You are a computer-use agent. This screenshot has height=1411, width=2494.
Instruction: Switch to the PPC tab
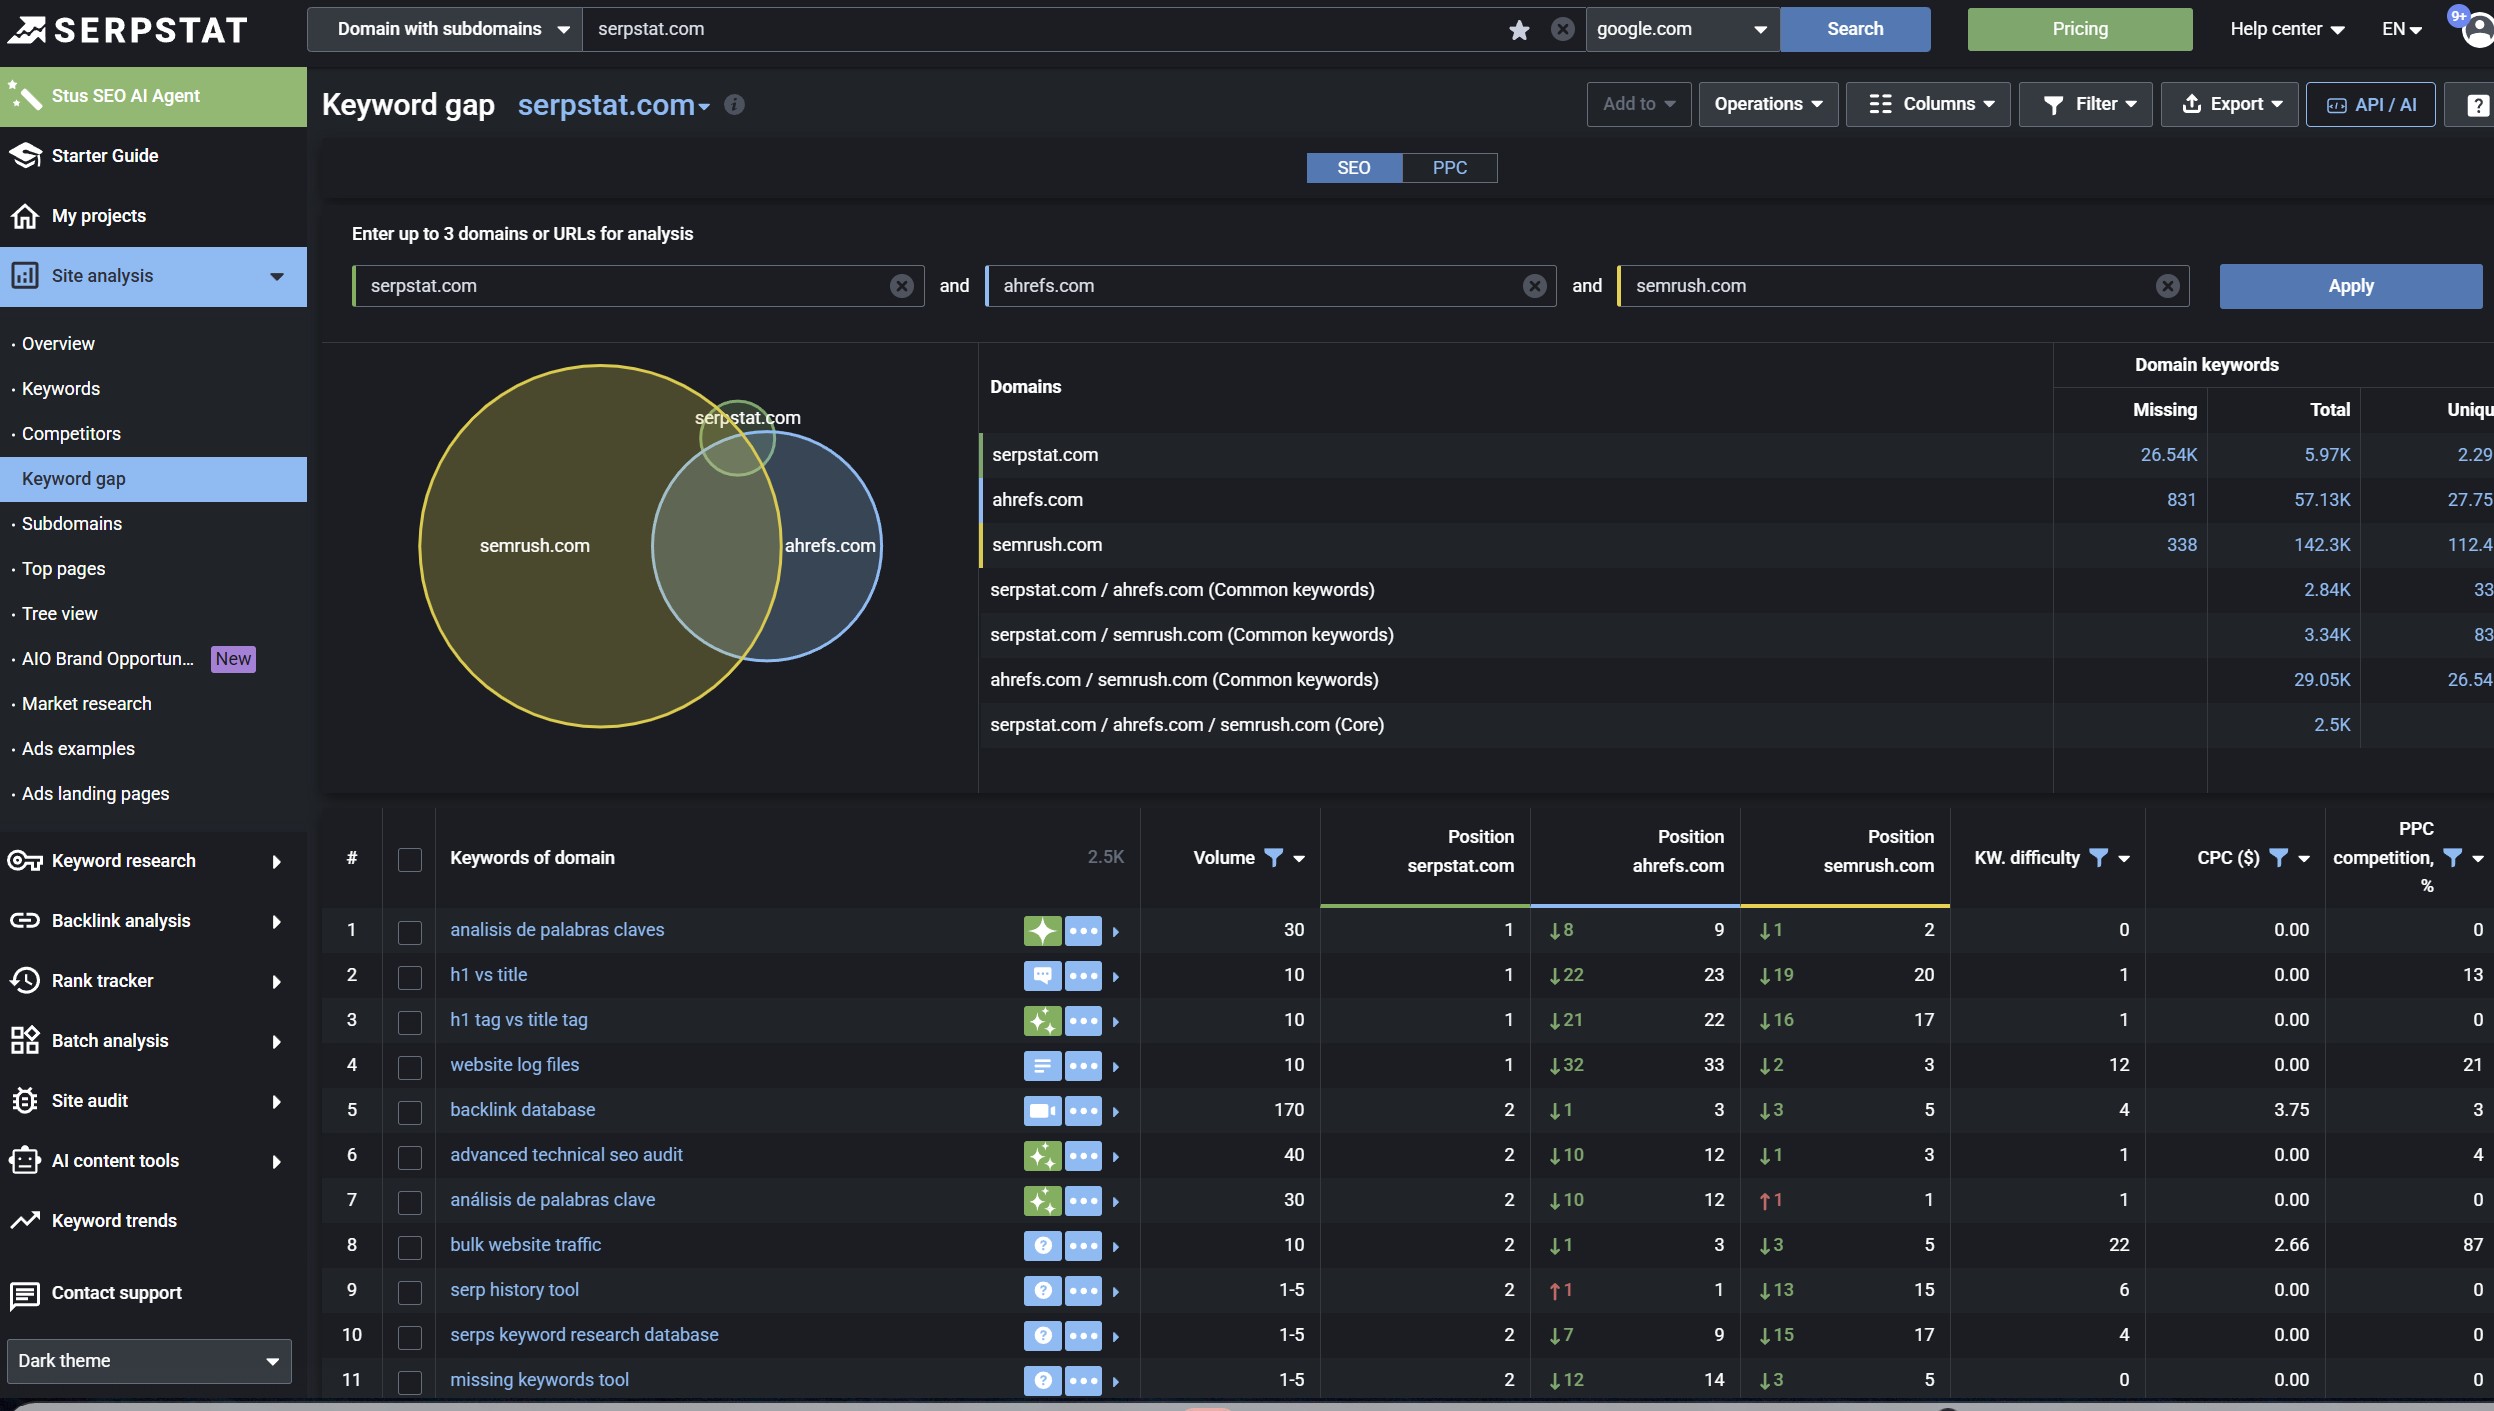pyautogui.click(x=1449, y=168)
